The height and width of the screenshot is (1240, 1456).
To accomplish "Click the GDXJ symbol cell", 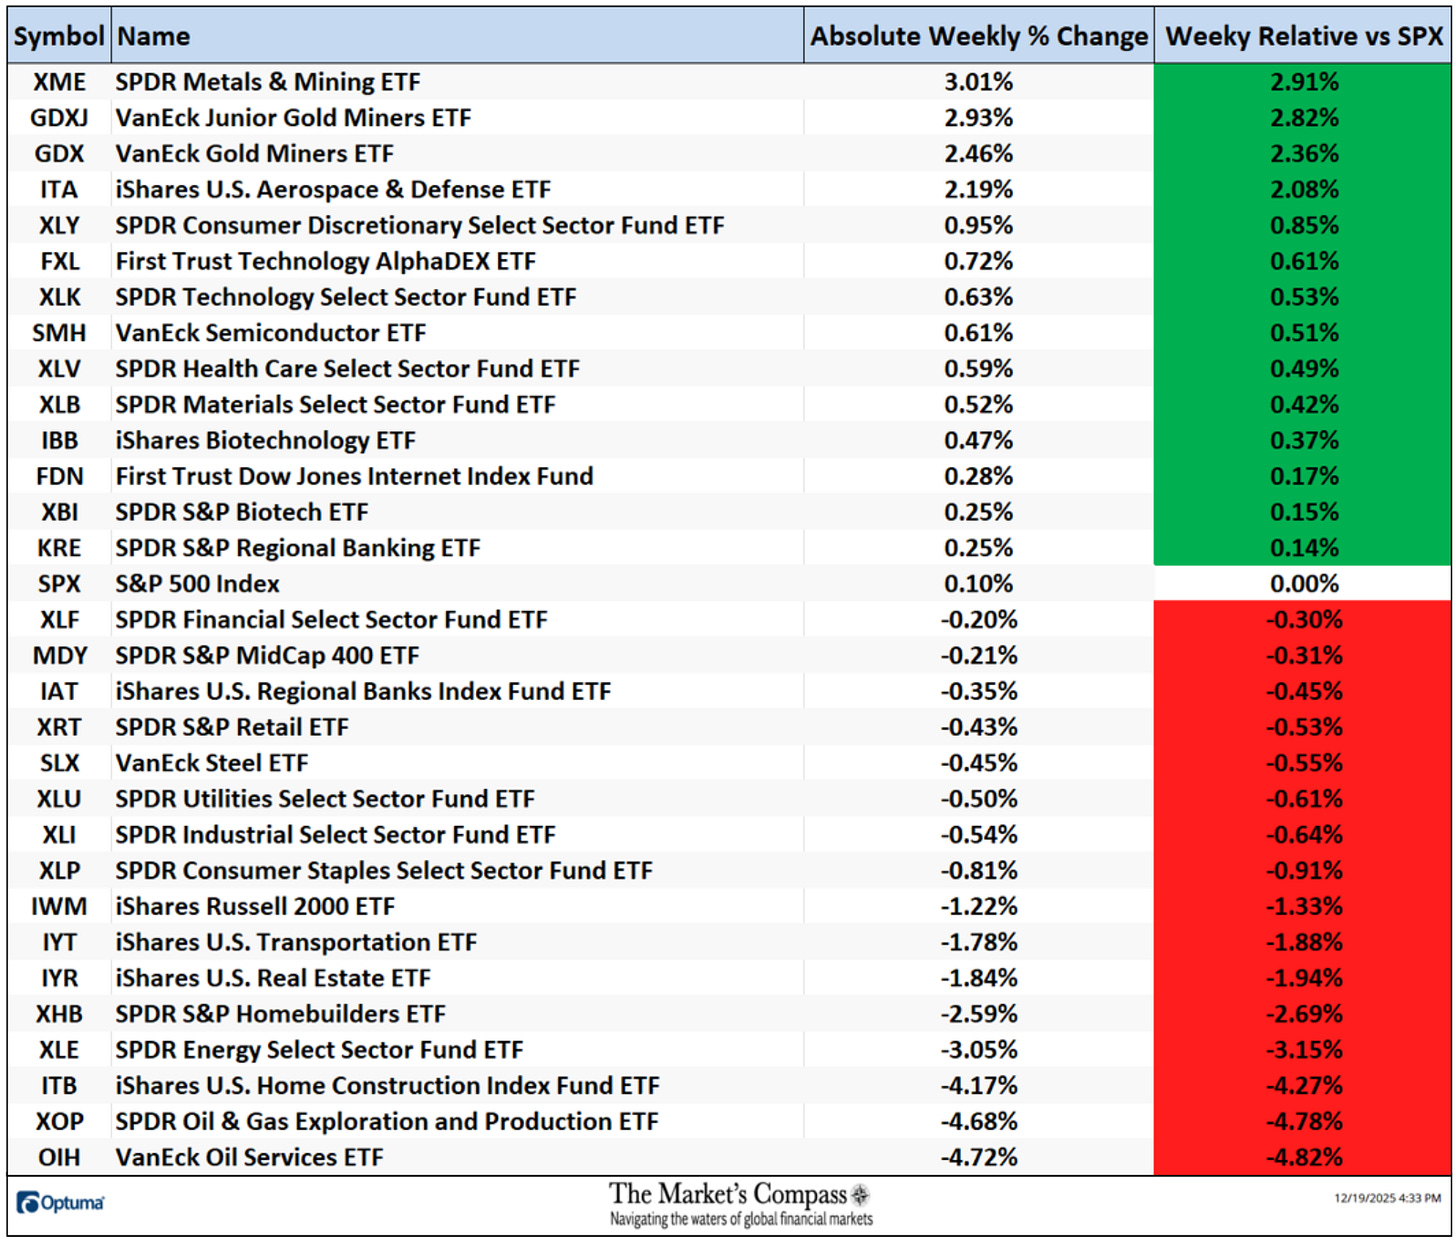I will pos(59,118).
